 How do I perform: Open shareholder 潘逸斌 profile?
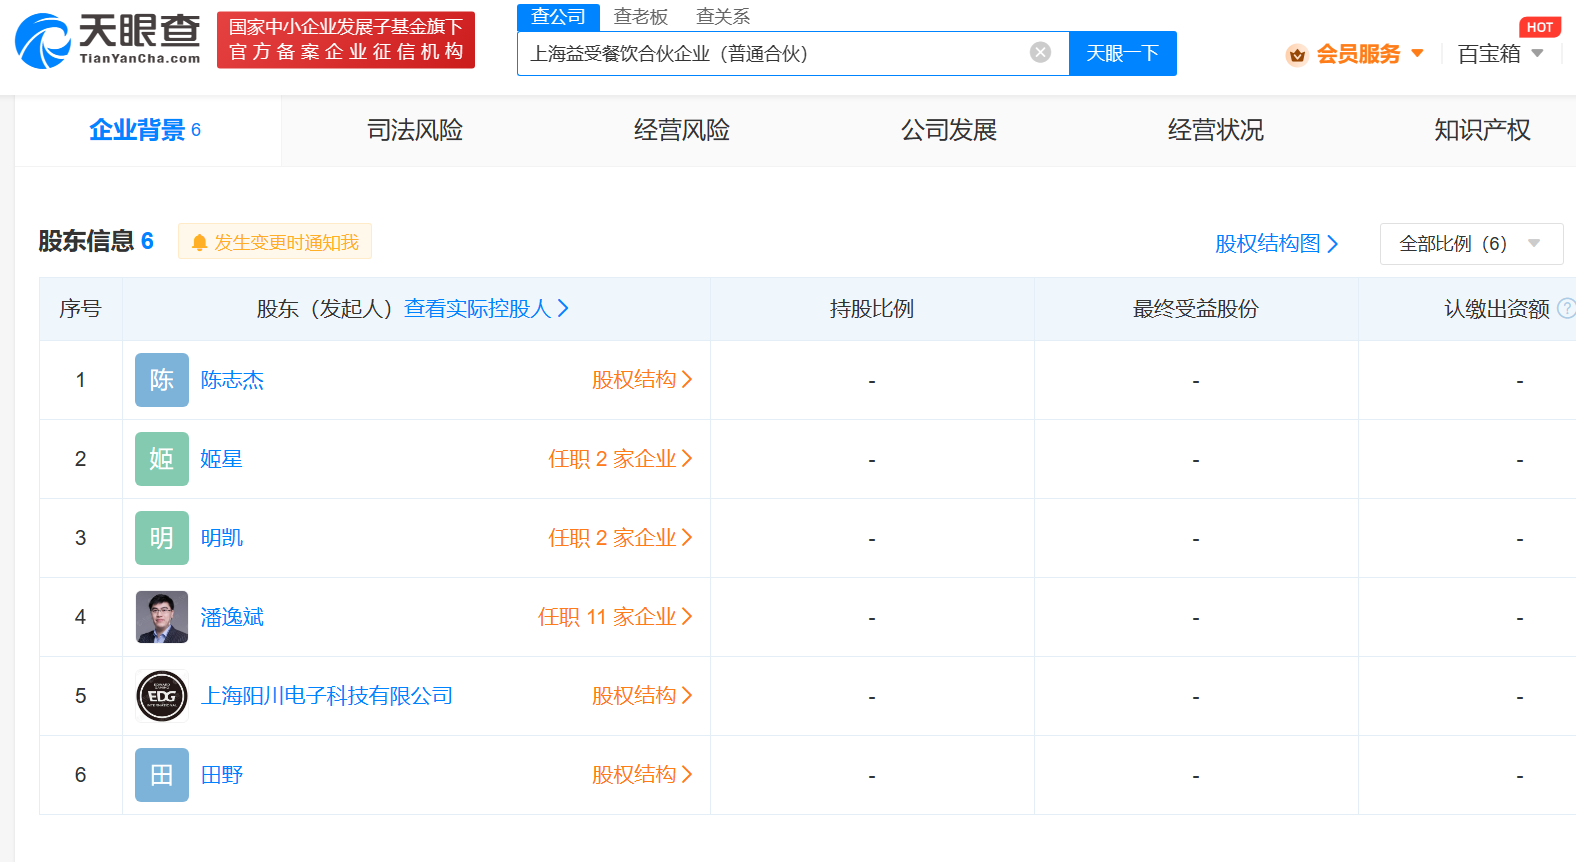point(232,617)
